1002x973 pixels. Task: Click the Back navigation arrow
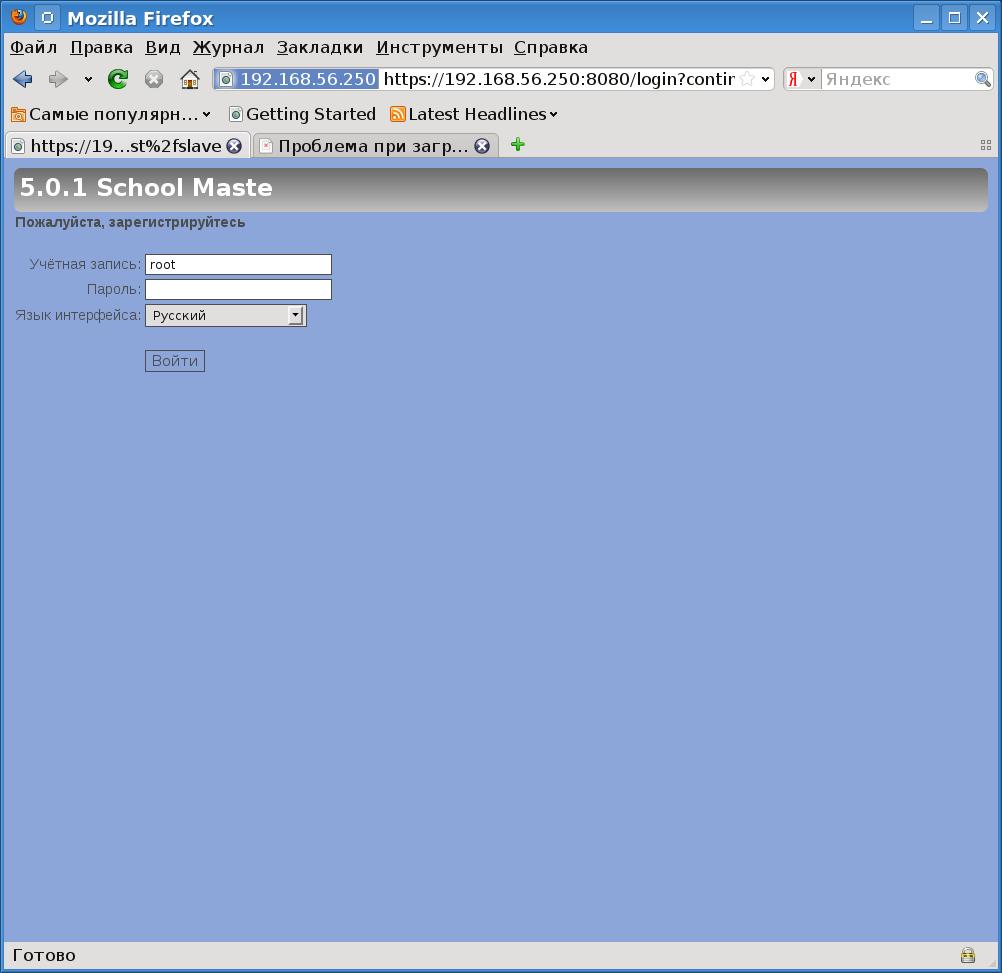tap(23, 79)
